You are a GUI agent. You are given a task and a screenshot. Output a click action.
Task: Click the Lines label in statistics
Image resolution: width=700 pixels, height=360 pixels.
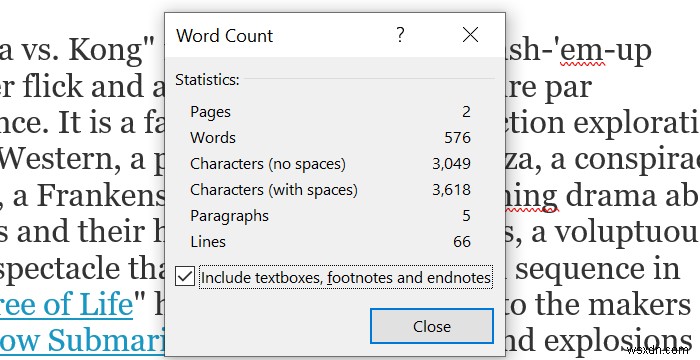(208, 242)
